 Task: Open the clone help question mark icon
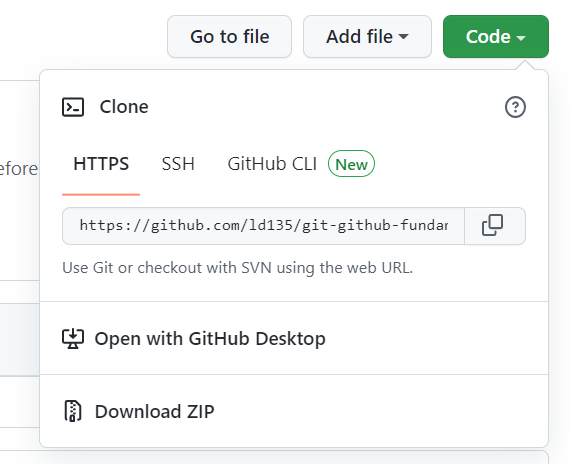click(x=515, y=107)
